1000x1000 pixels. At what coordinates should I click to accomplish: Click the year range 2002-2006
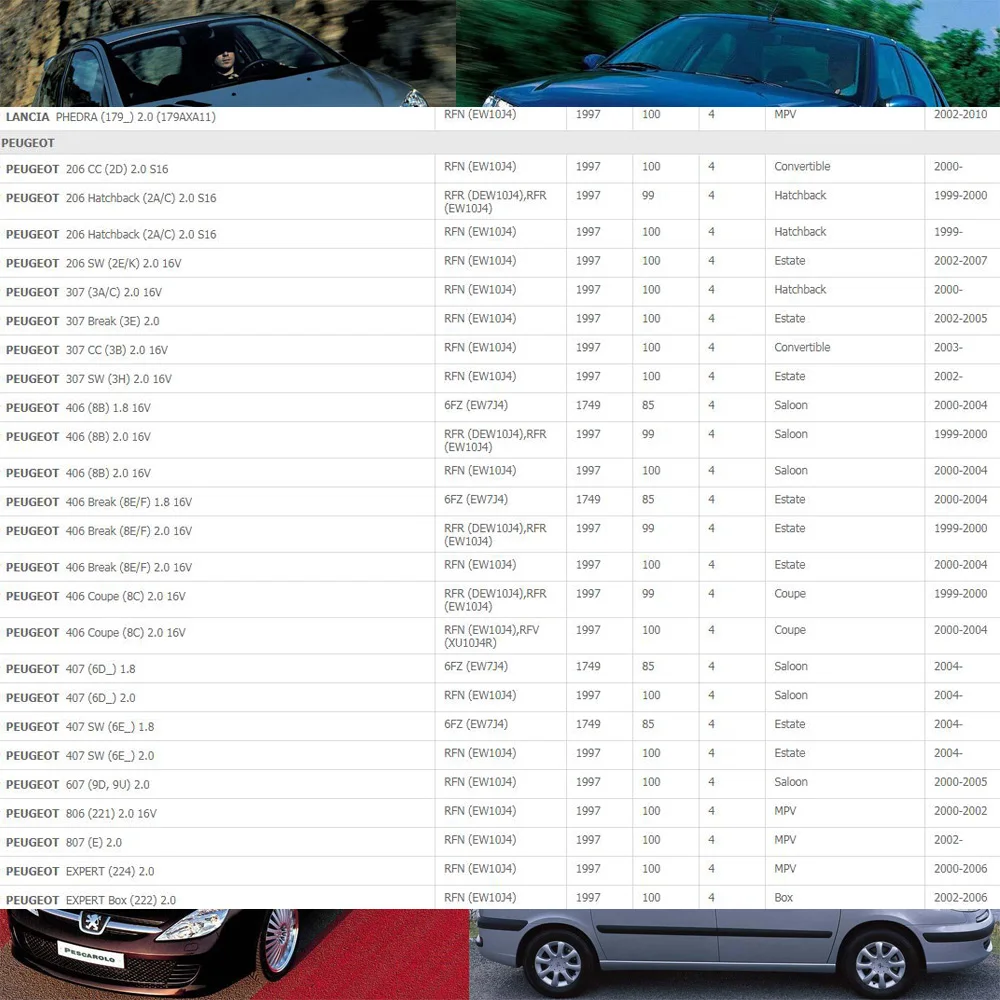[x=960, y=897]
